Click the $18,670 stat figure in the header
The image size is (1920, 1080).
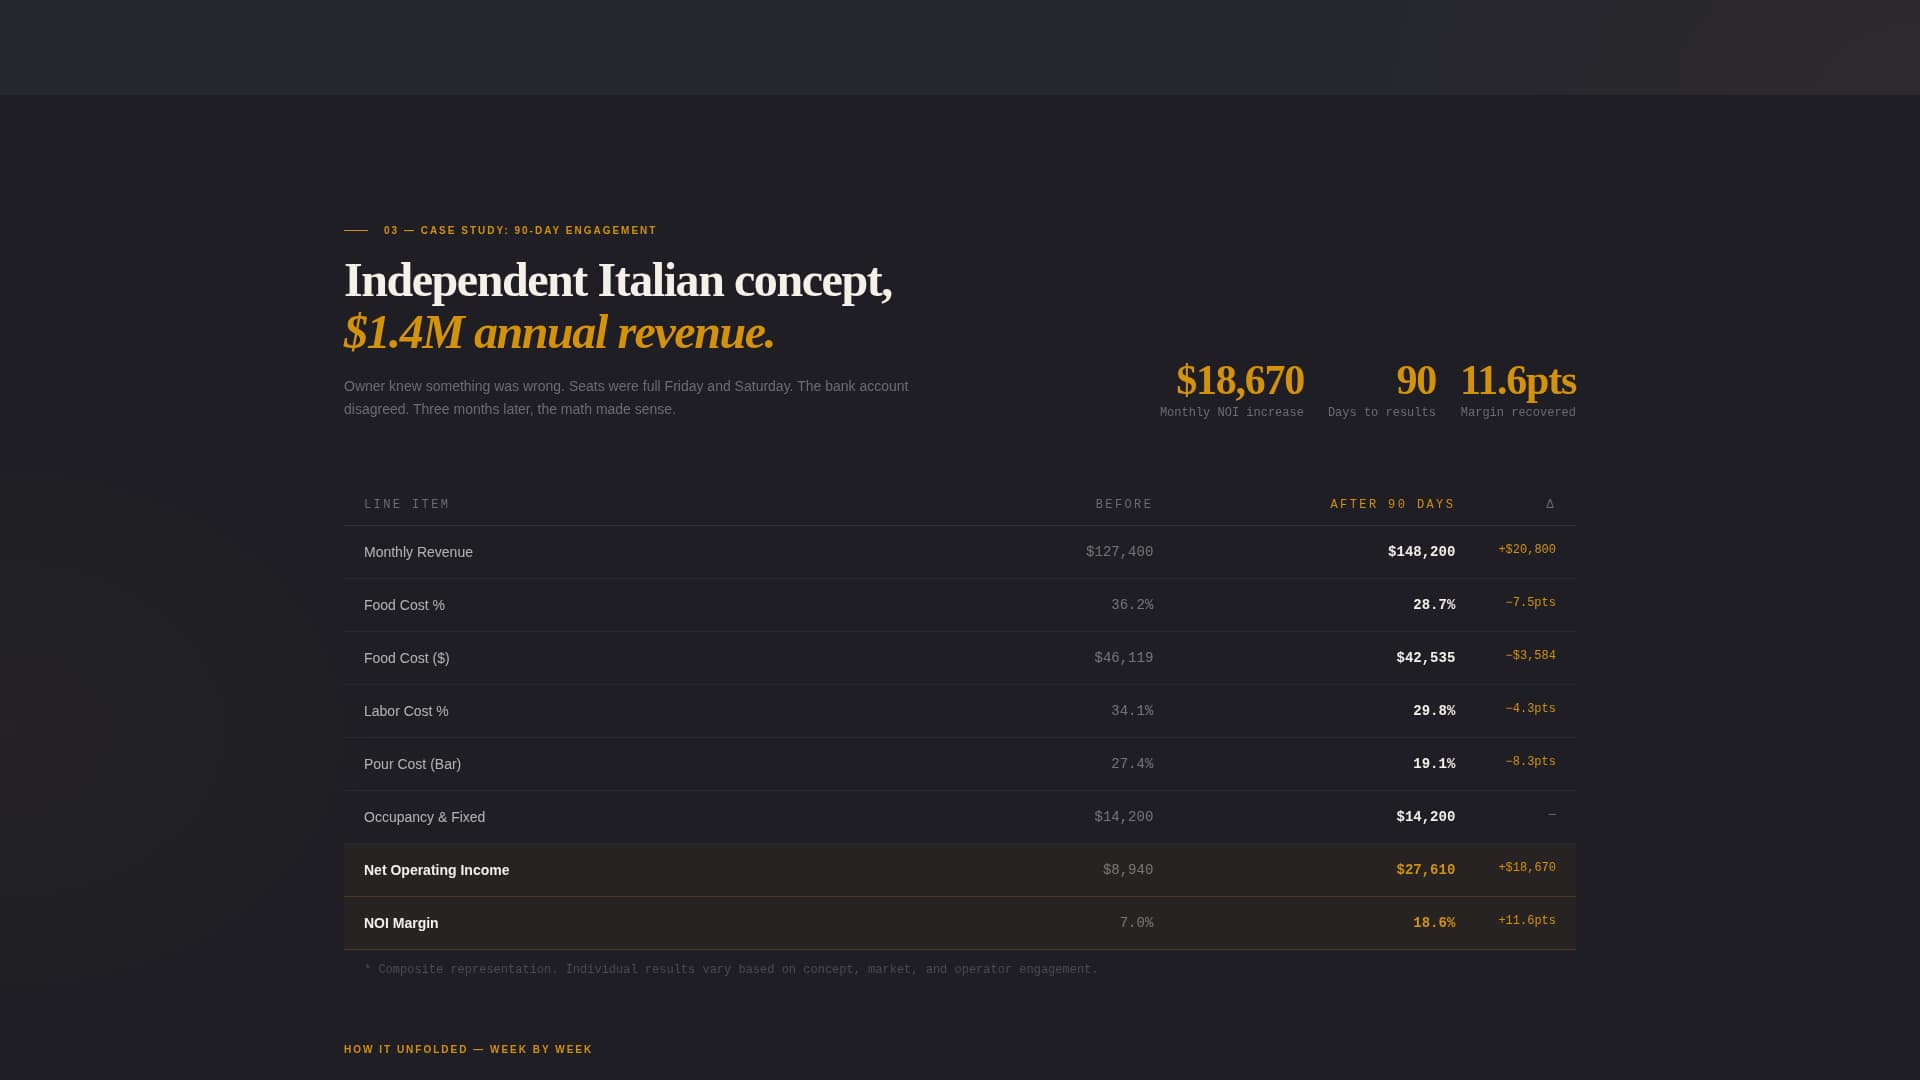point(1240,381)
